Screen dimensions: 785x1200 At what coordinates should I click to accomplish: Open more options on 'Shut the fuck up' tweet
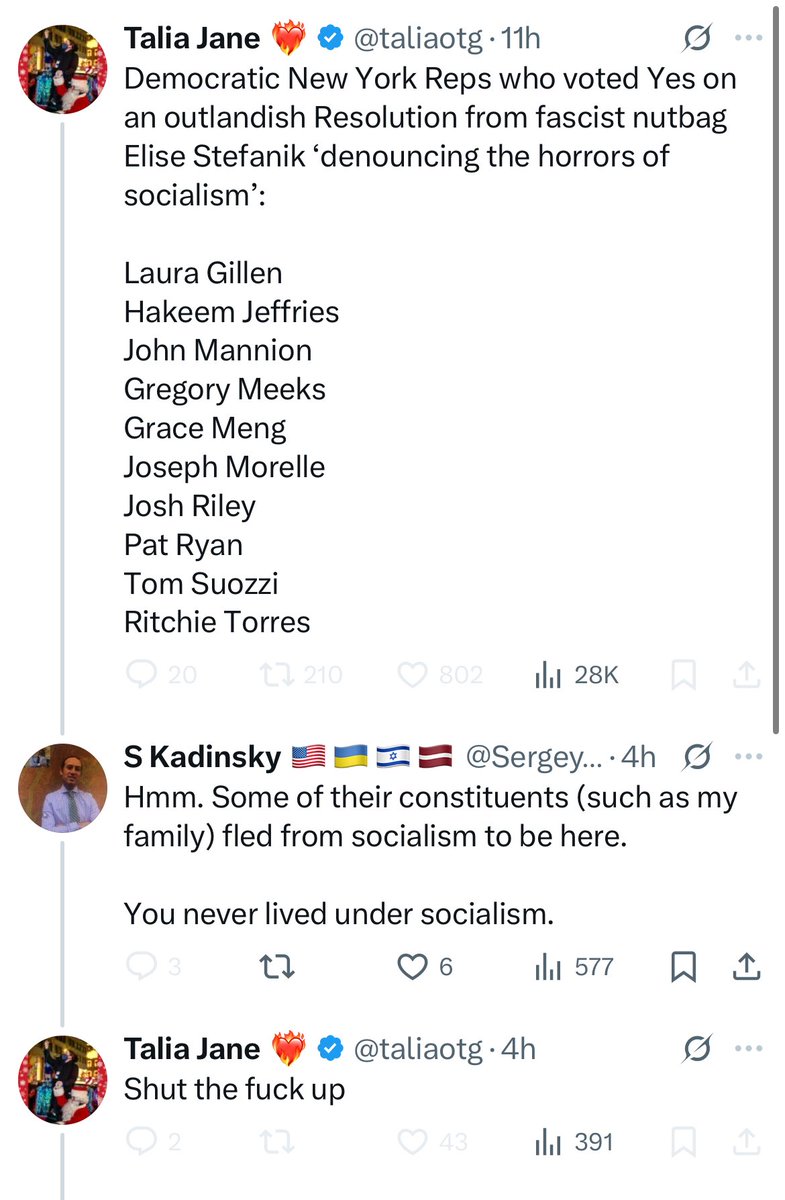click(x=749, y=1048)
